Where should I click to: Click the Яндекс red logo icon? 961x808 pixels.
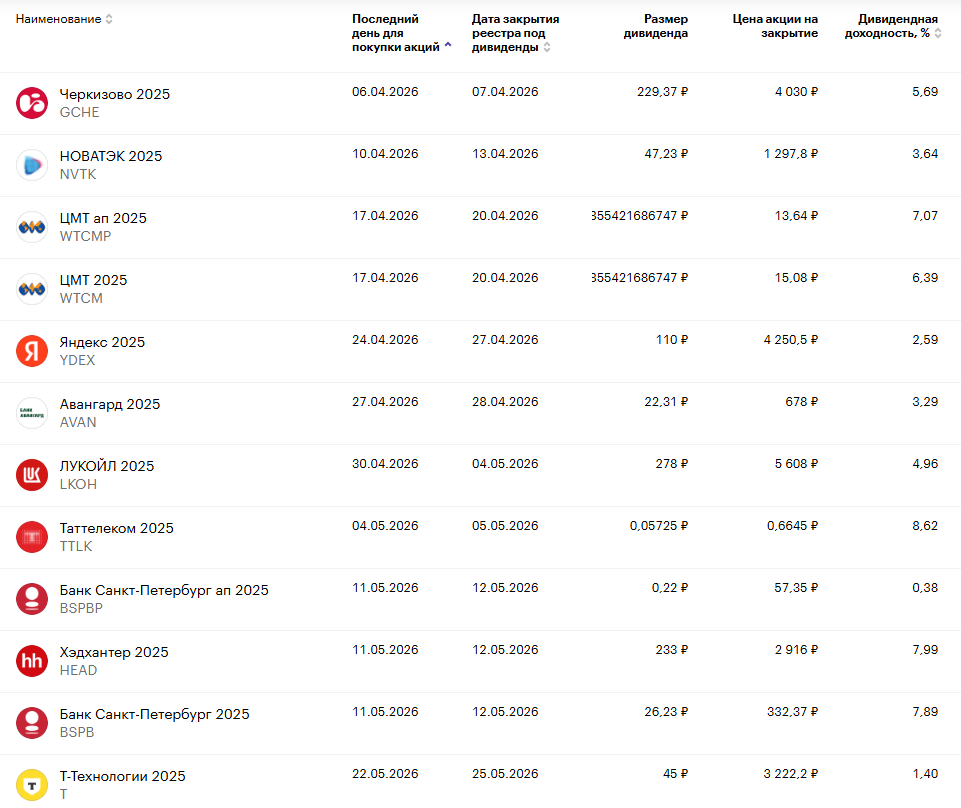click(32, 351)
